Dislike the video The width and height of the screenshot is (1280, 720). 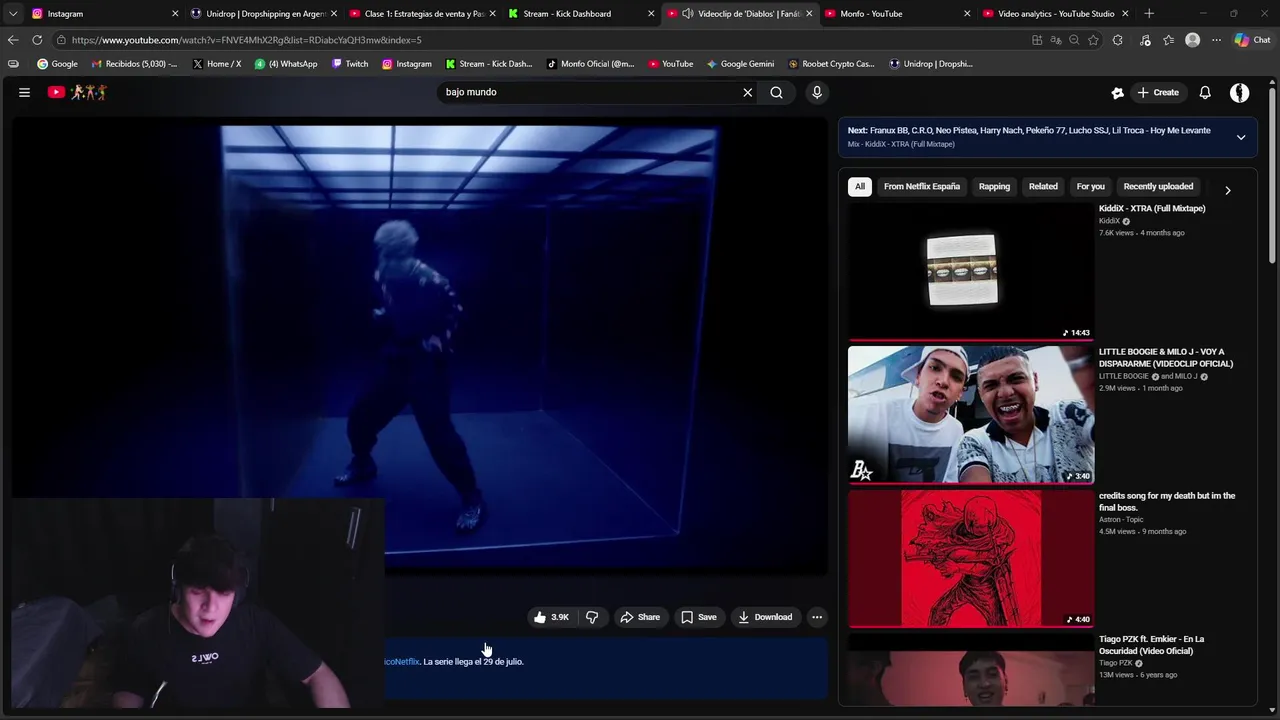pos(592,617)
